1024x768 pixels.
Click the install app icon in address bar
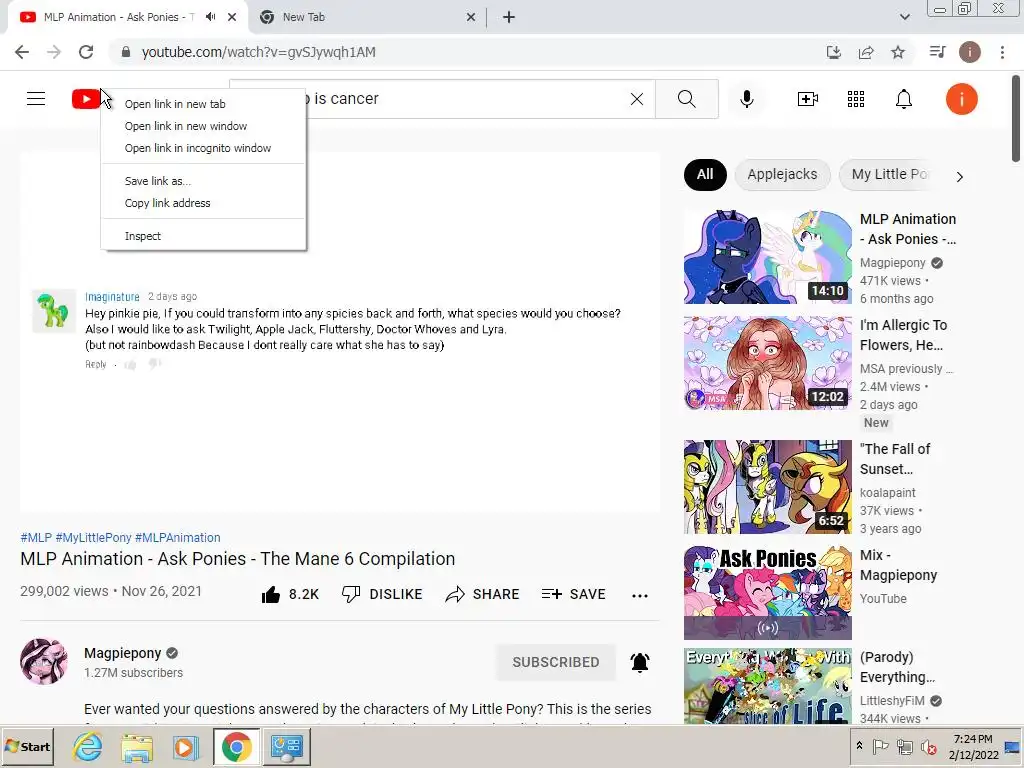coord(834,52)
